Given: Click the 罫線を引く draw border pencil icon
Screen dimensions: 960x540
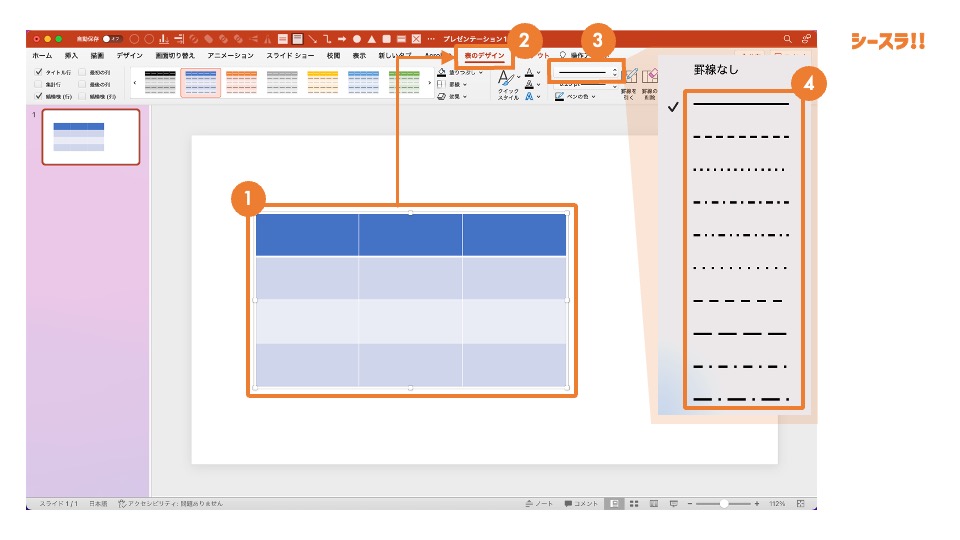Looking at the screenshot, I should [x=631, y=76].
